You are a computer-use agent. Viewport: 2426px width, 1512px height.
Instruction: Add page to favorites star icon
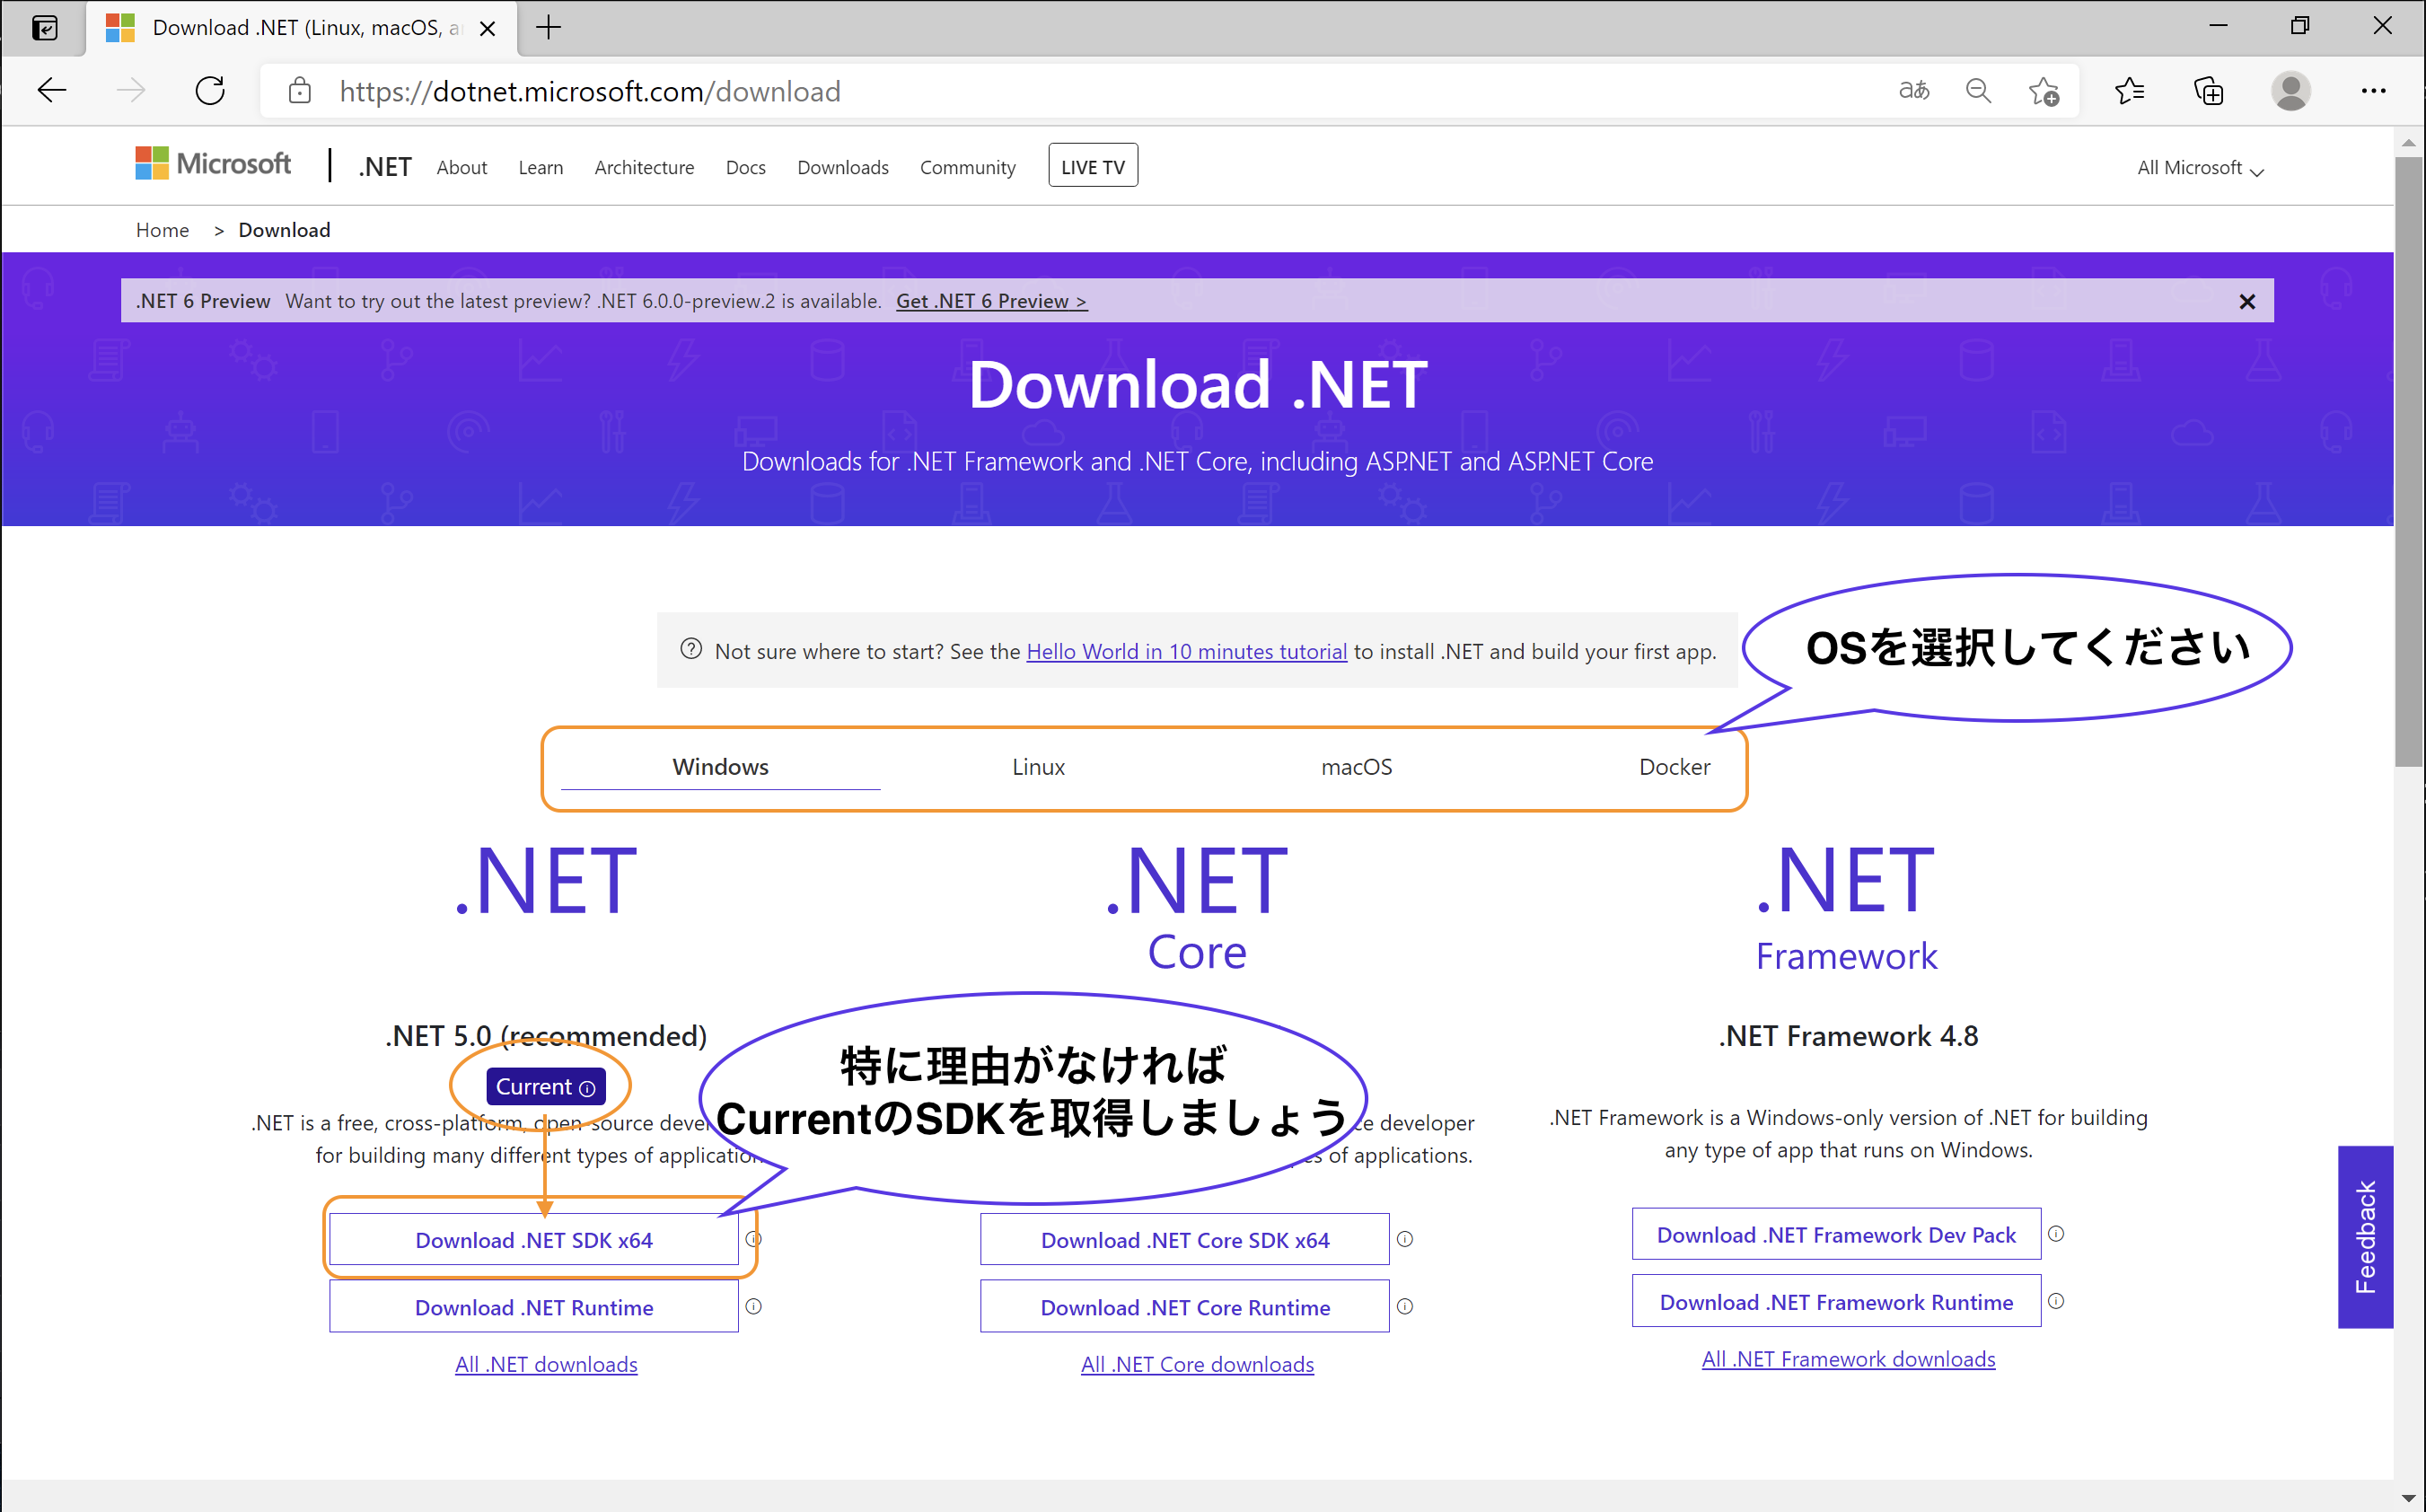click(x=2043, y=92)
